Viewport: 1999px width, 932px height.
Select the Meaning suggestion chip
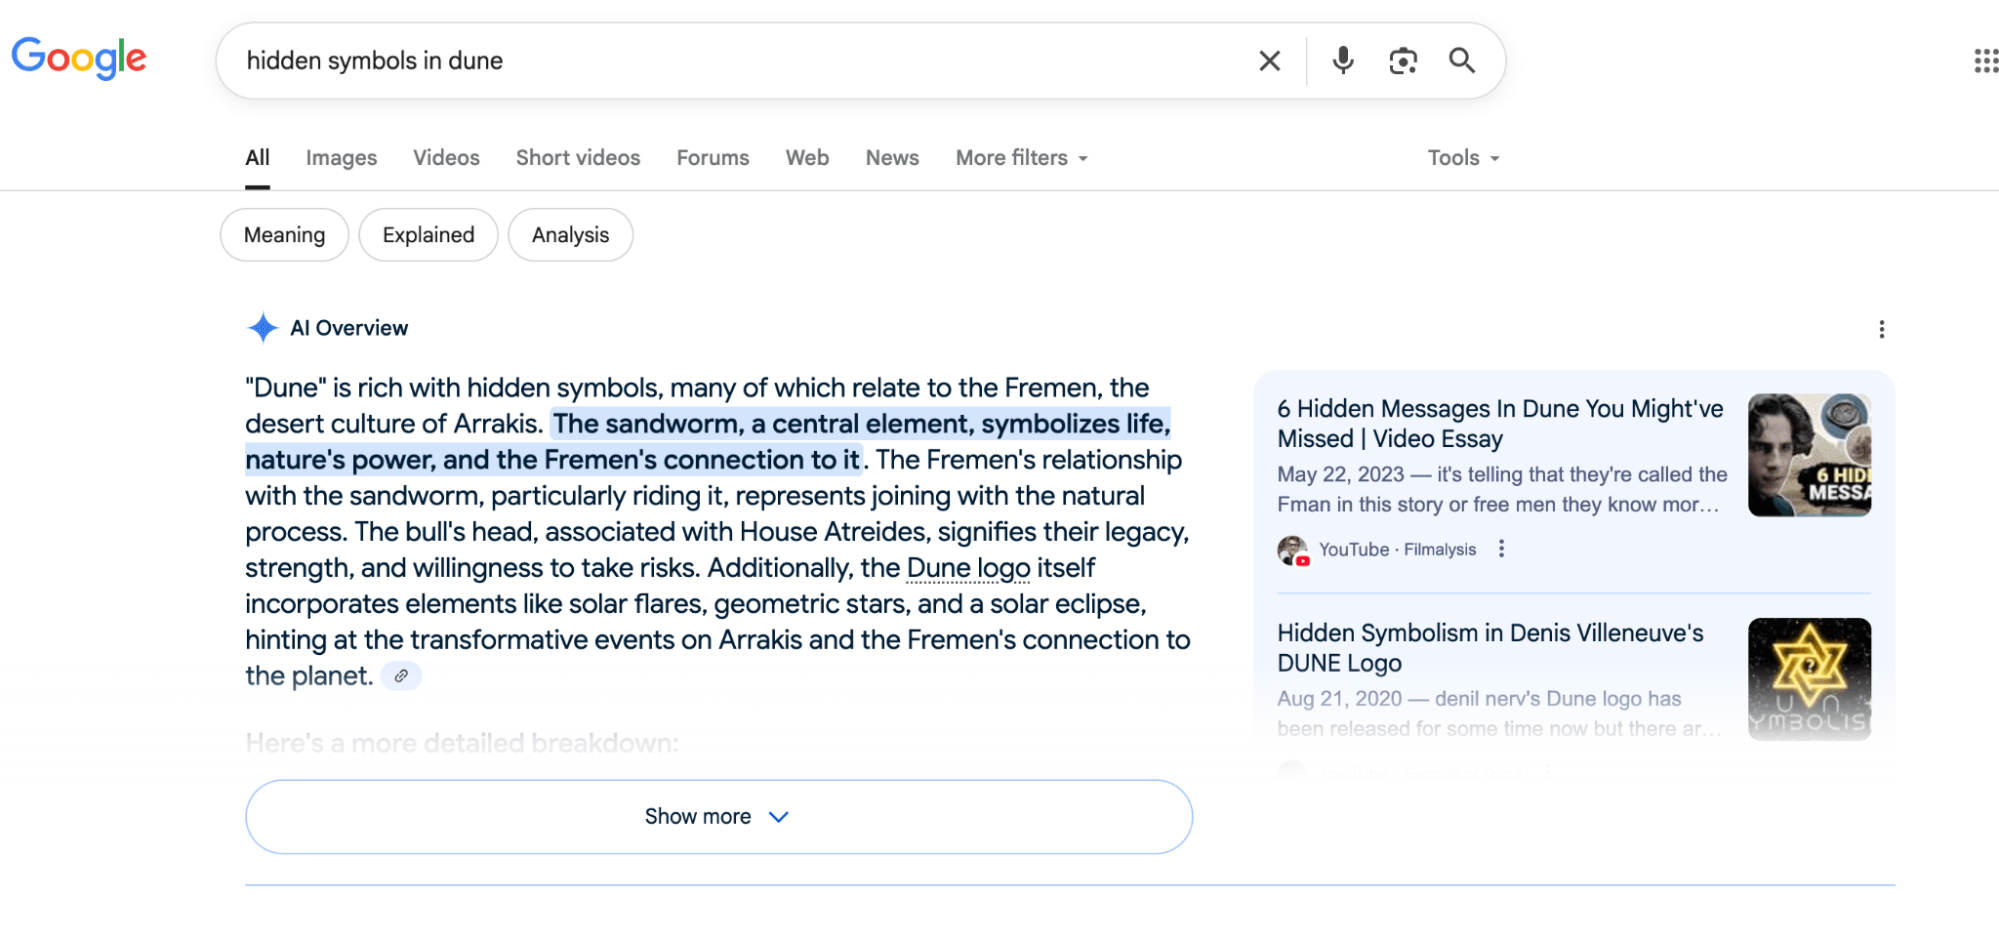click(x=284, y=235)
